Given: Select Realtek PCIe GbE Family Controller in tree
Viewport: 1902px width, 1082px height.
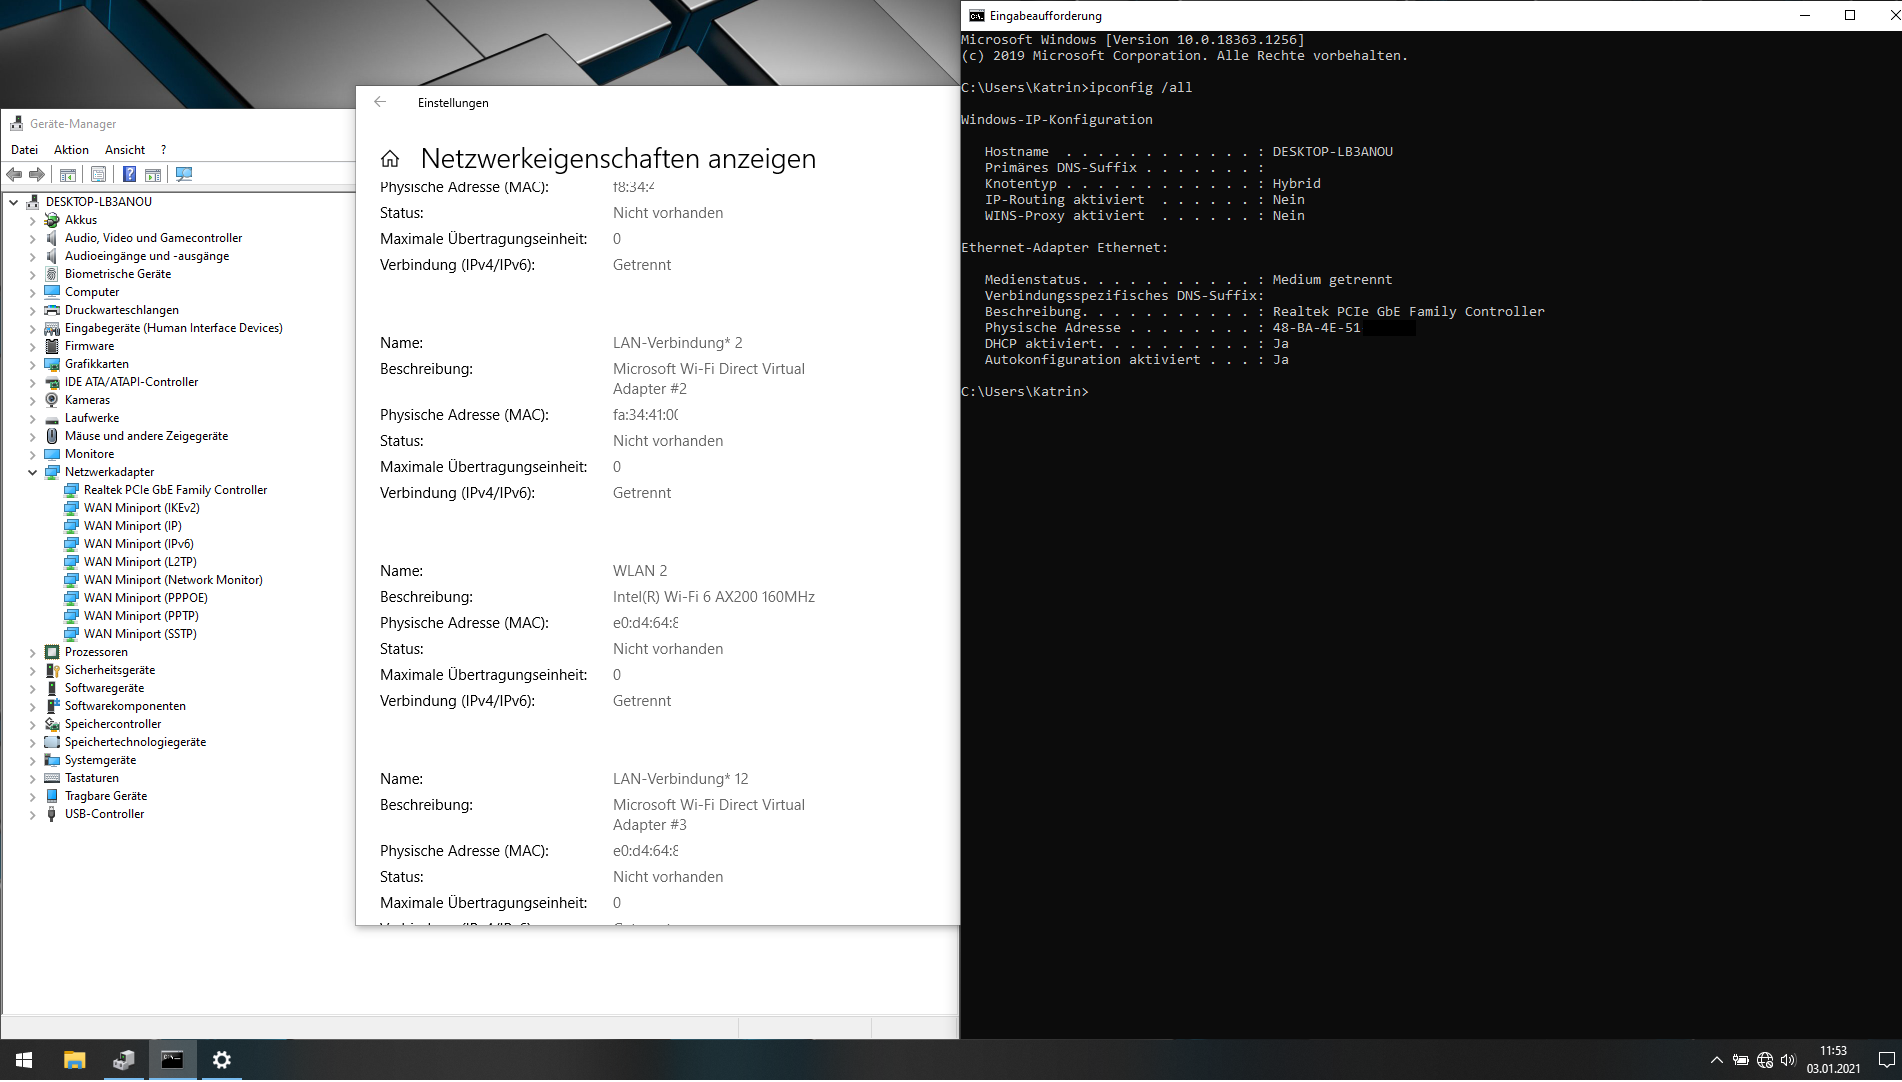Looking at the screenshot, I should click(x=176, y=490).
